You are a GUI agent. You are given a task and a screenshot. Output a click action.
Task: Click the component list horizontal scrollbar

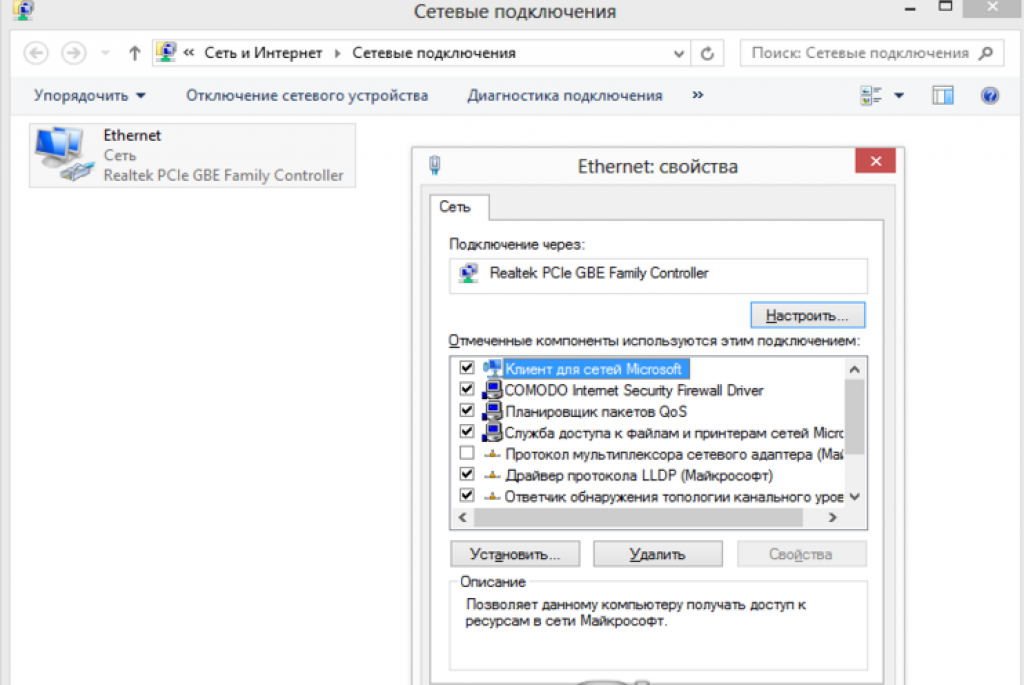(x=638, y=518)
